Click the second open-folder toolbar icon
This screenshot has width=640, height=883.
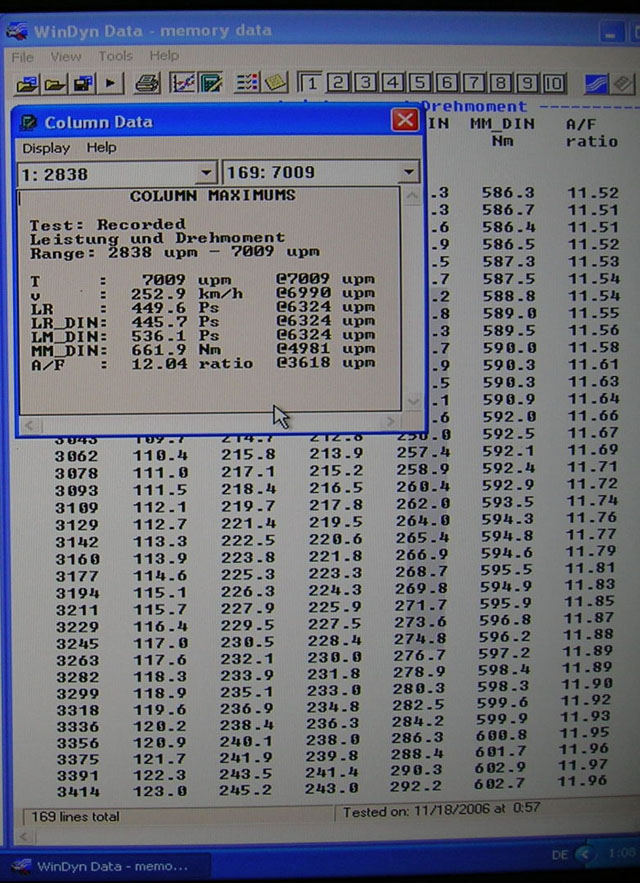pos(55,84)
